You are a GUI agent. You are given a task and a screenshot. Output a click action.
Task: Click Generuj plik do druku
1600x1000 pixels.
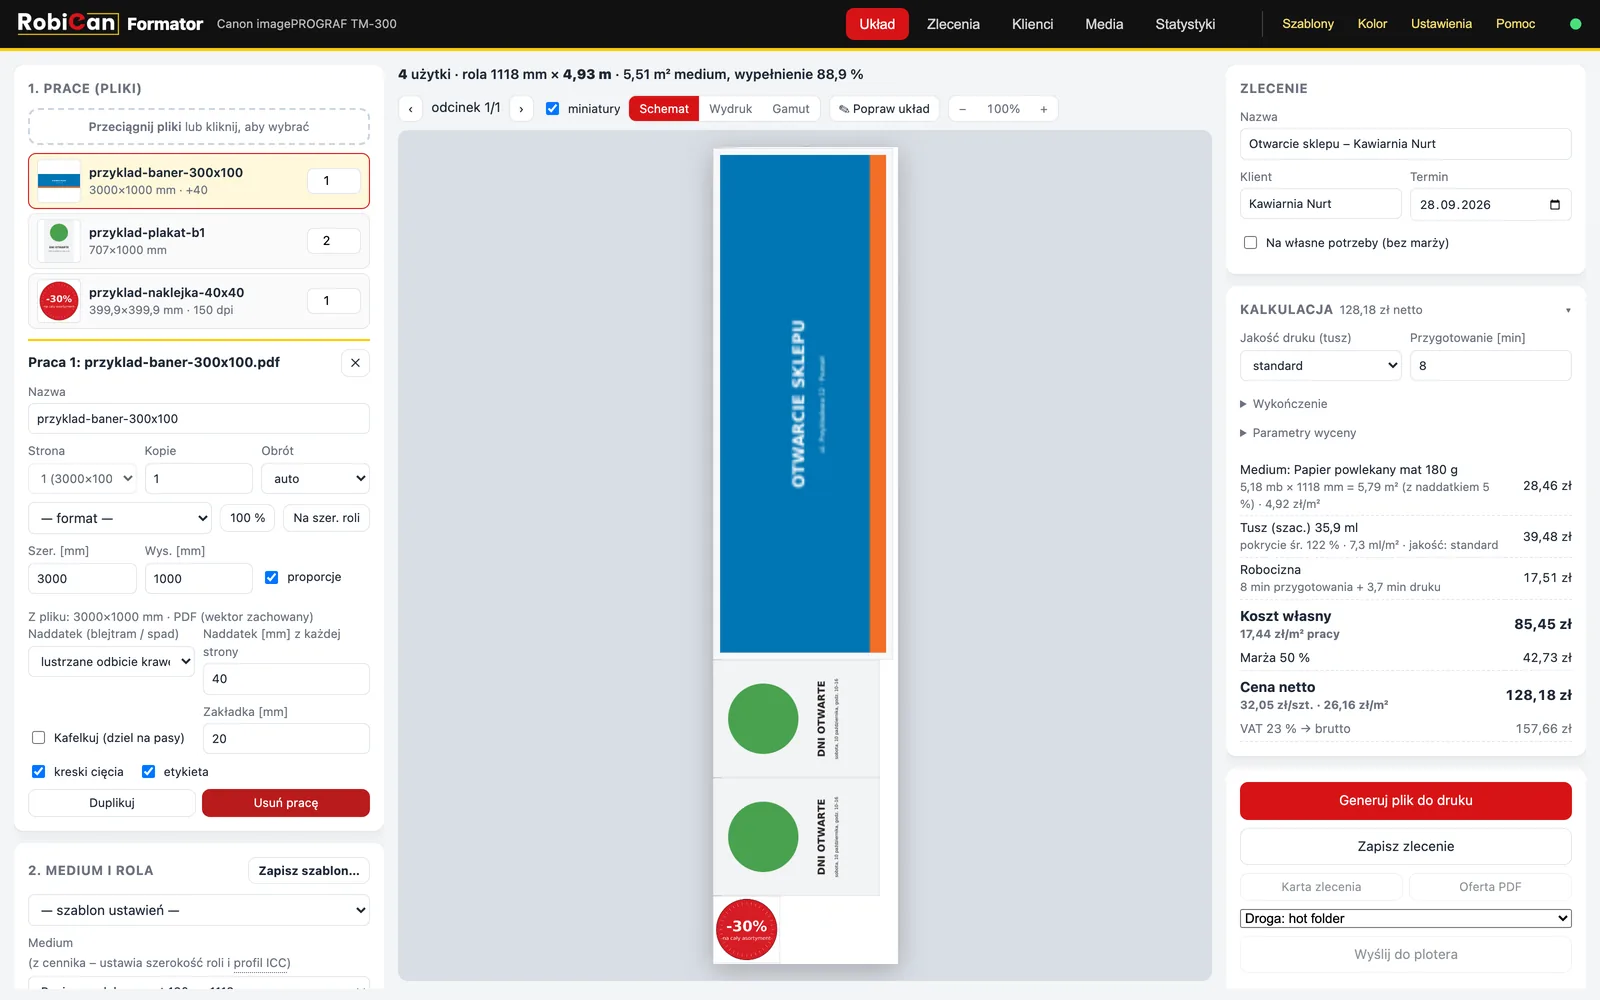1405,801
